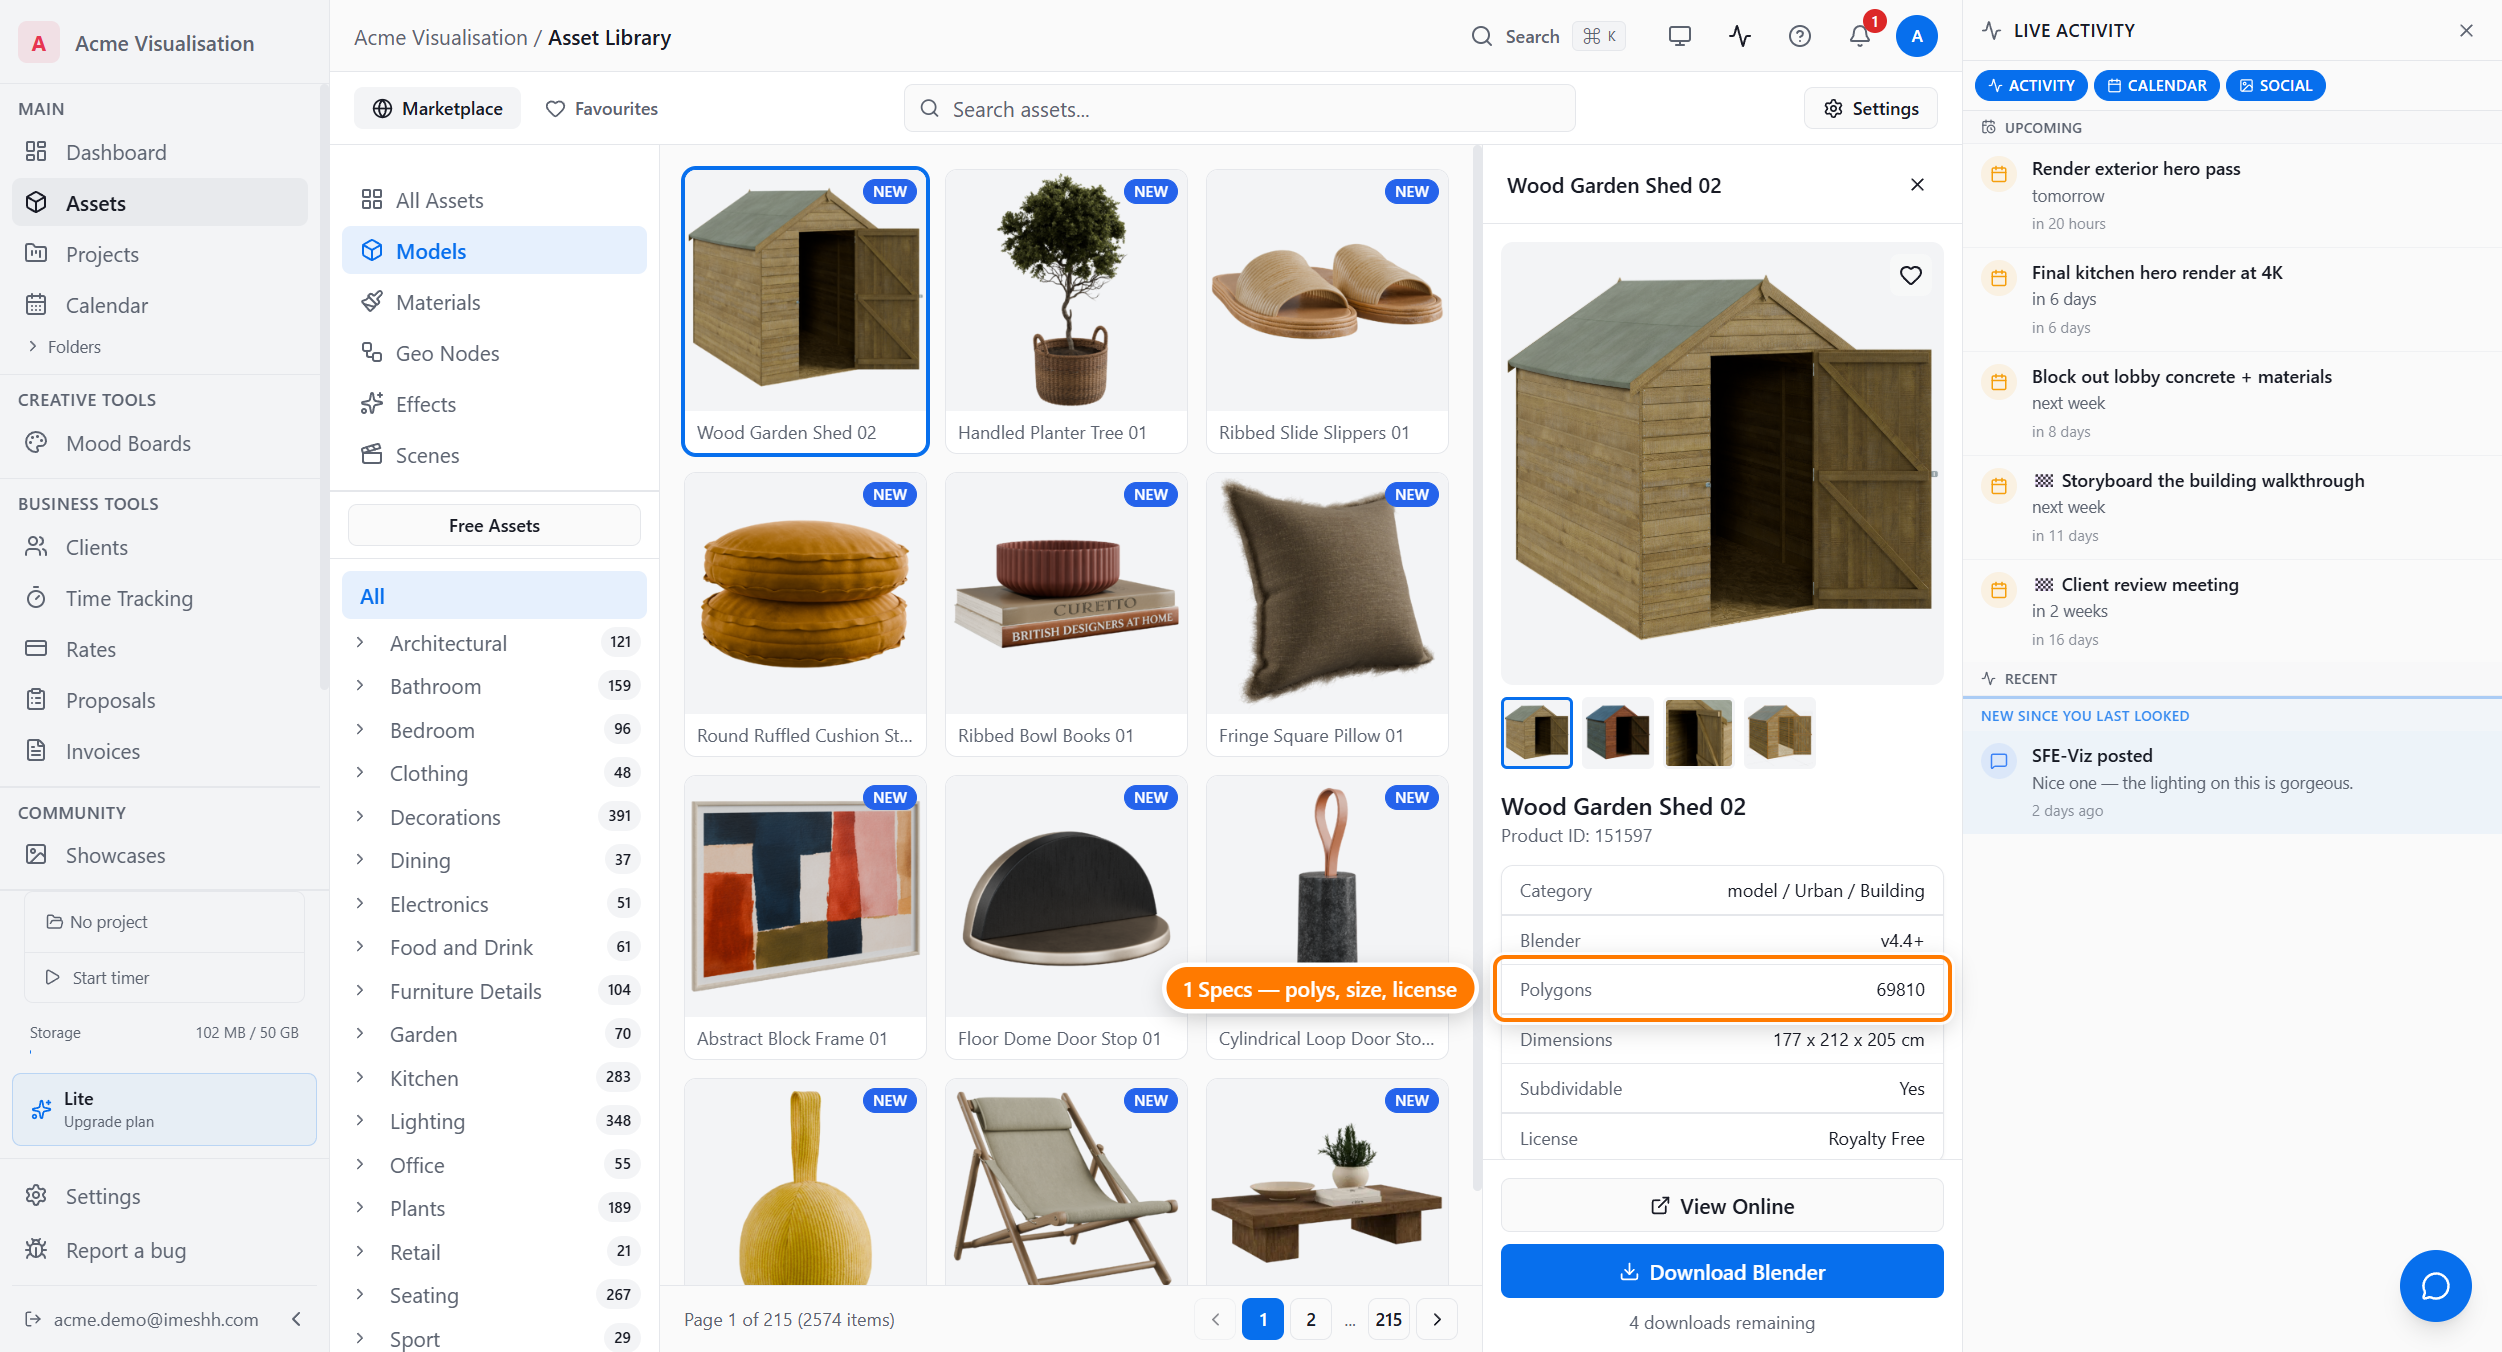
Task: Select Scenes asset type
Action: [x=494, y=455]
